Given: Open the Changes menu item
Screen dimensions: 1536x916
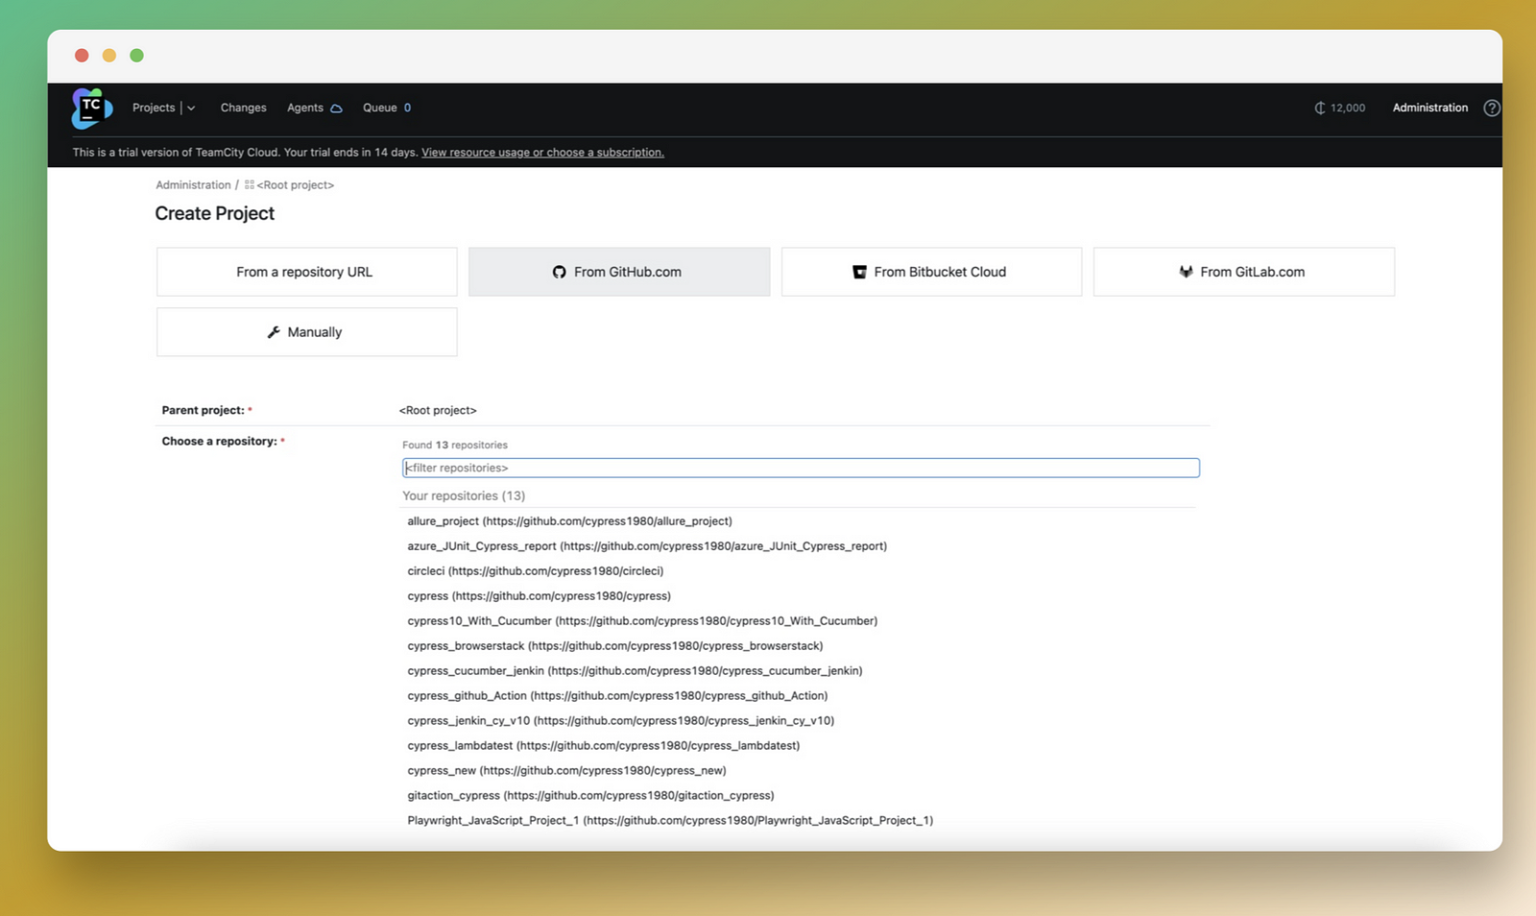Looking at the screenshot, I should point(243,108).
